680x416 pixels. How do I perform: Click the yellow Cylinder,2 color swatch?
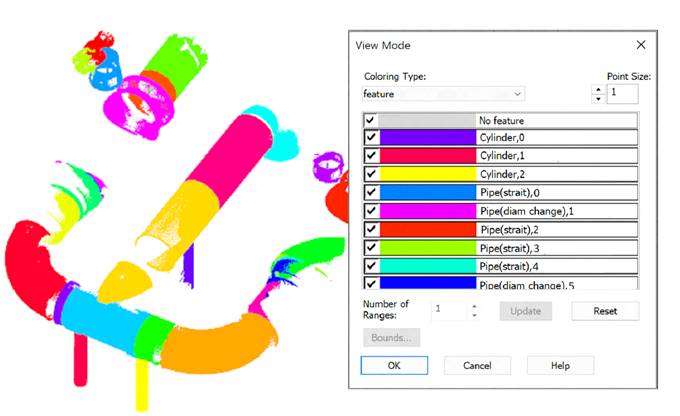428,174
